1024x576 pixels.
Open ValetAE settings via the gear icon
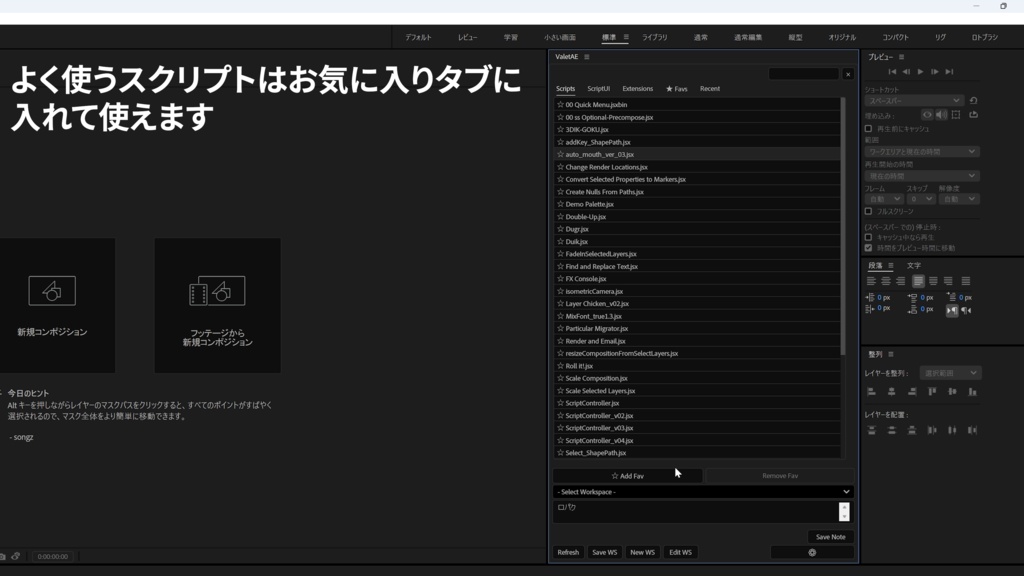pos(810,552)
